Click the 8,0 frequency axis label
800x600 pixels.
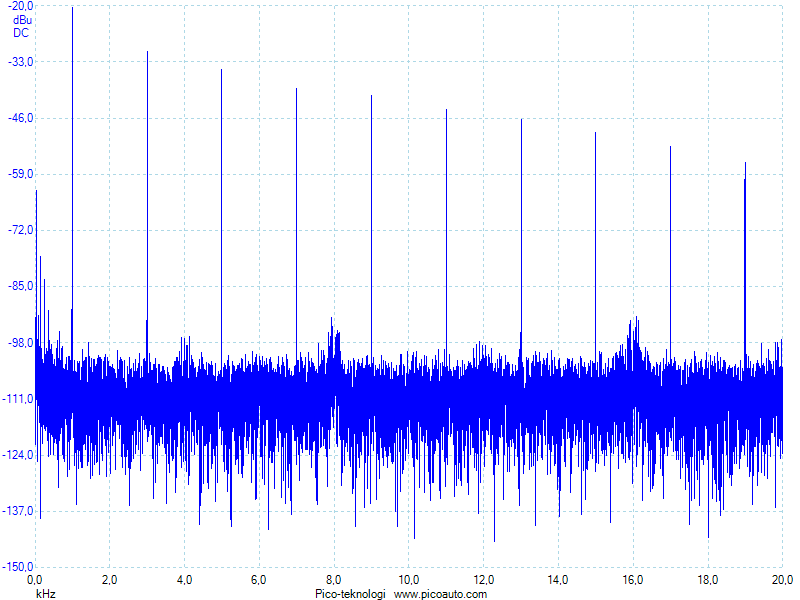click(334, 580)
